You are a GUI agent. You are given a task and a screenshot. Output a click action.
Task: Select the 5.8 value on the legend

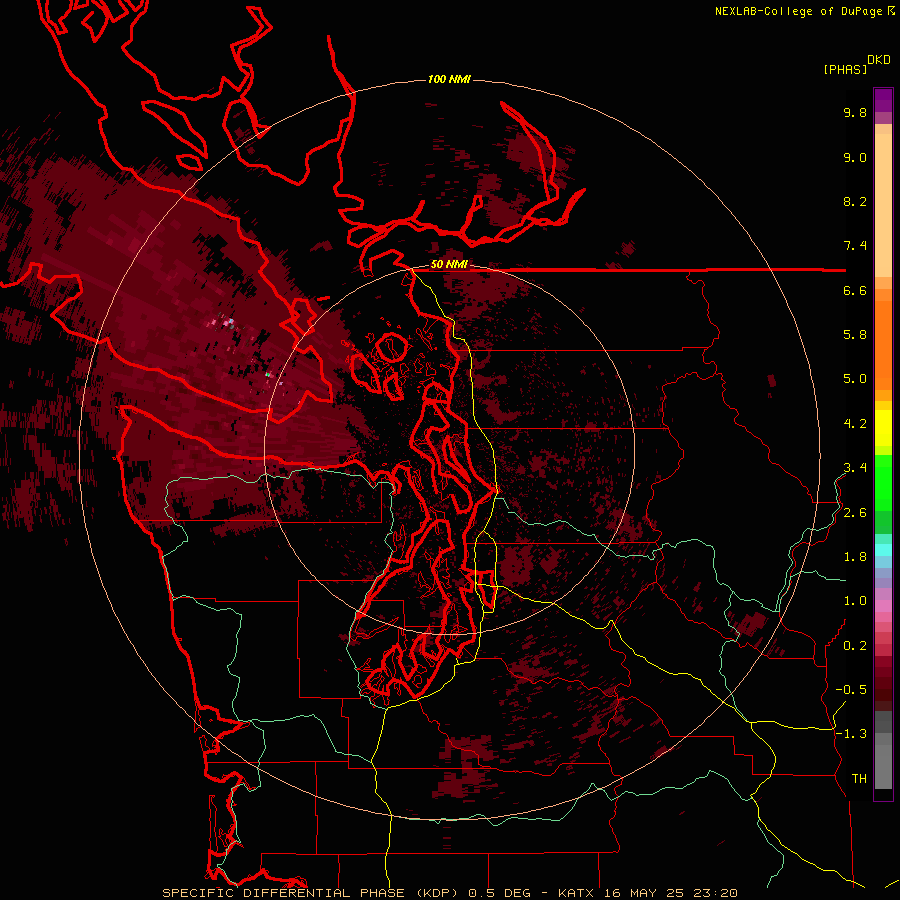coord(855,335)
